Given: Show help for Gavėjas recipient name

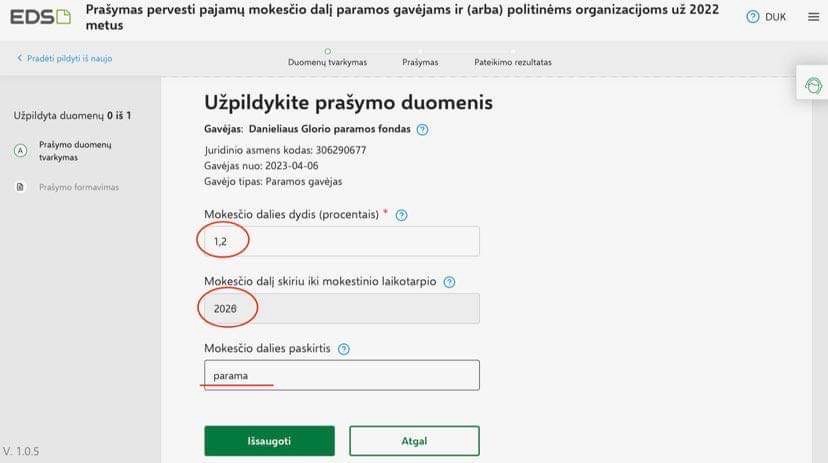Looking at the screenshot, I should pyautogui.click(x=422, y=129).
